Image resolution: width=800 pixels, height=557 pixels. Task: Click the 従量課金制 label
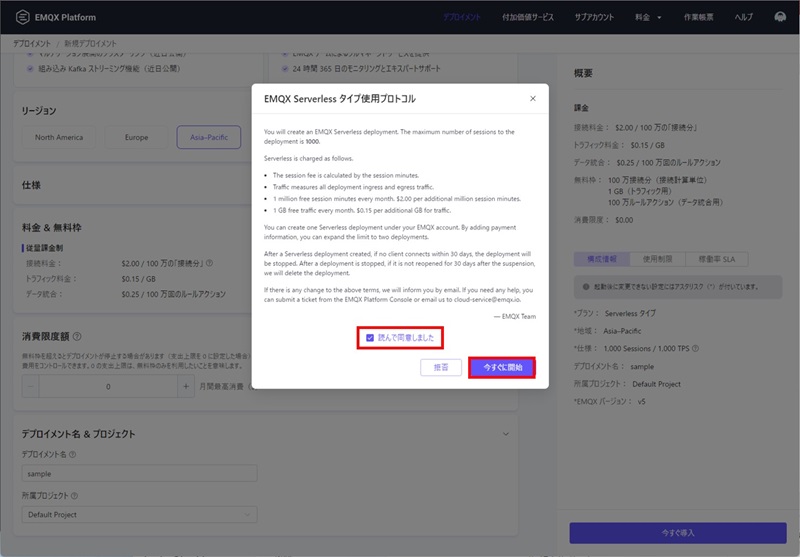(44, 248)
